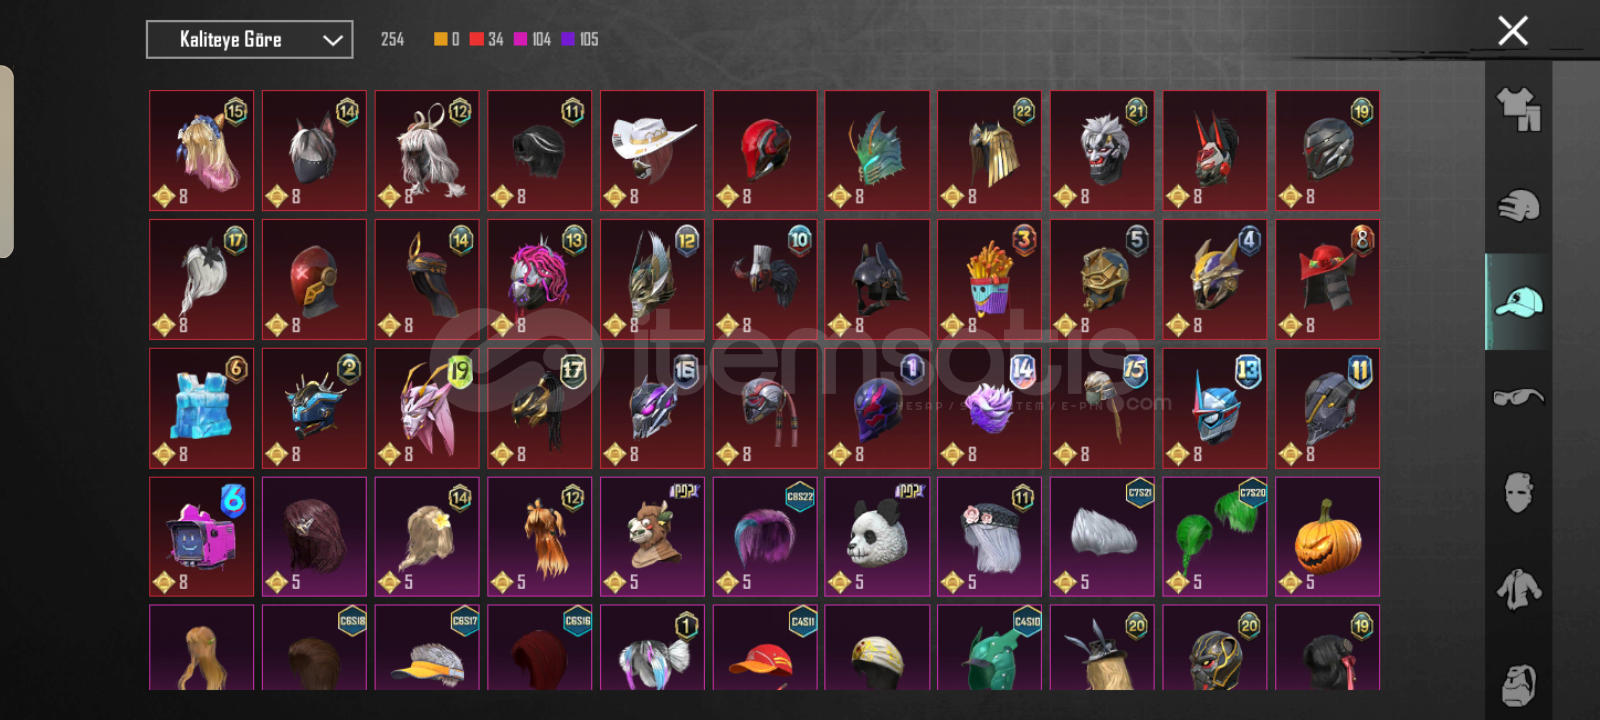Filter by the pink quality square
This screenshot has height=720, width=1600.
[520, 39]
